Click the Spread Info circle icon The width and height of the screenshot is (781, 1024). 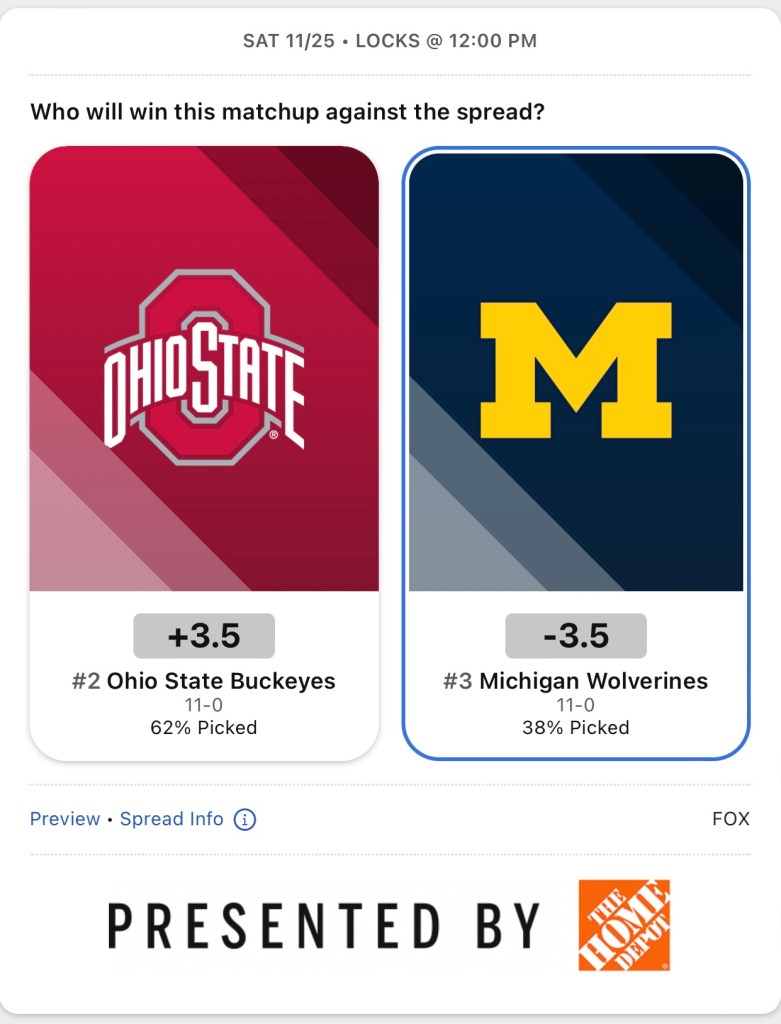pos(245,820)
